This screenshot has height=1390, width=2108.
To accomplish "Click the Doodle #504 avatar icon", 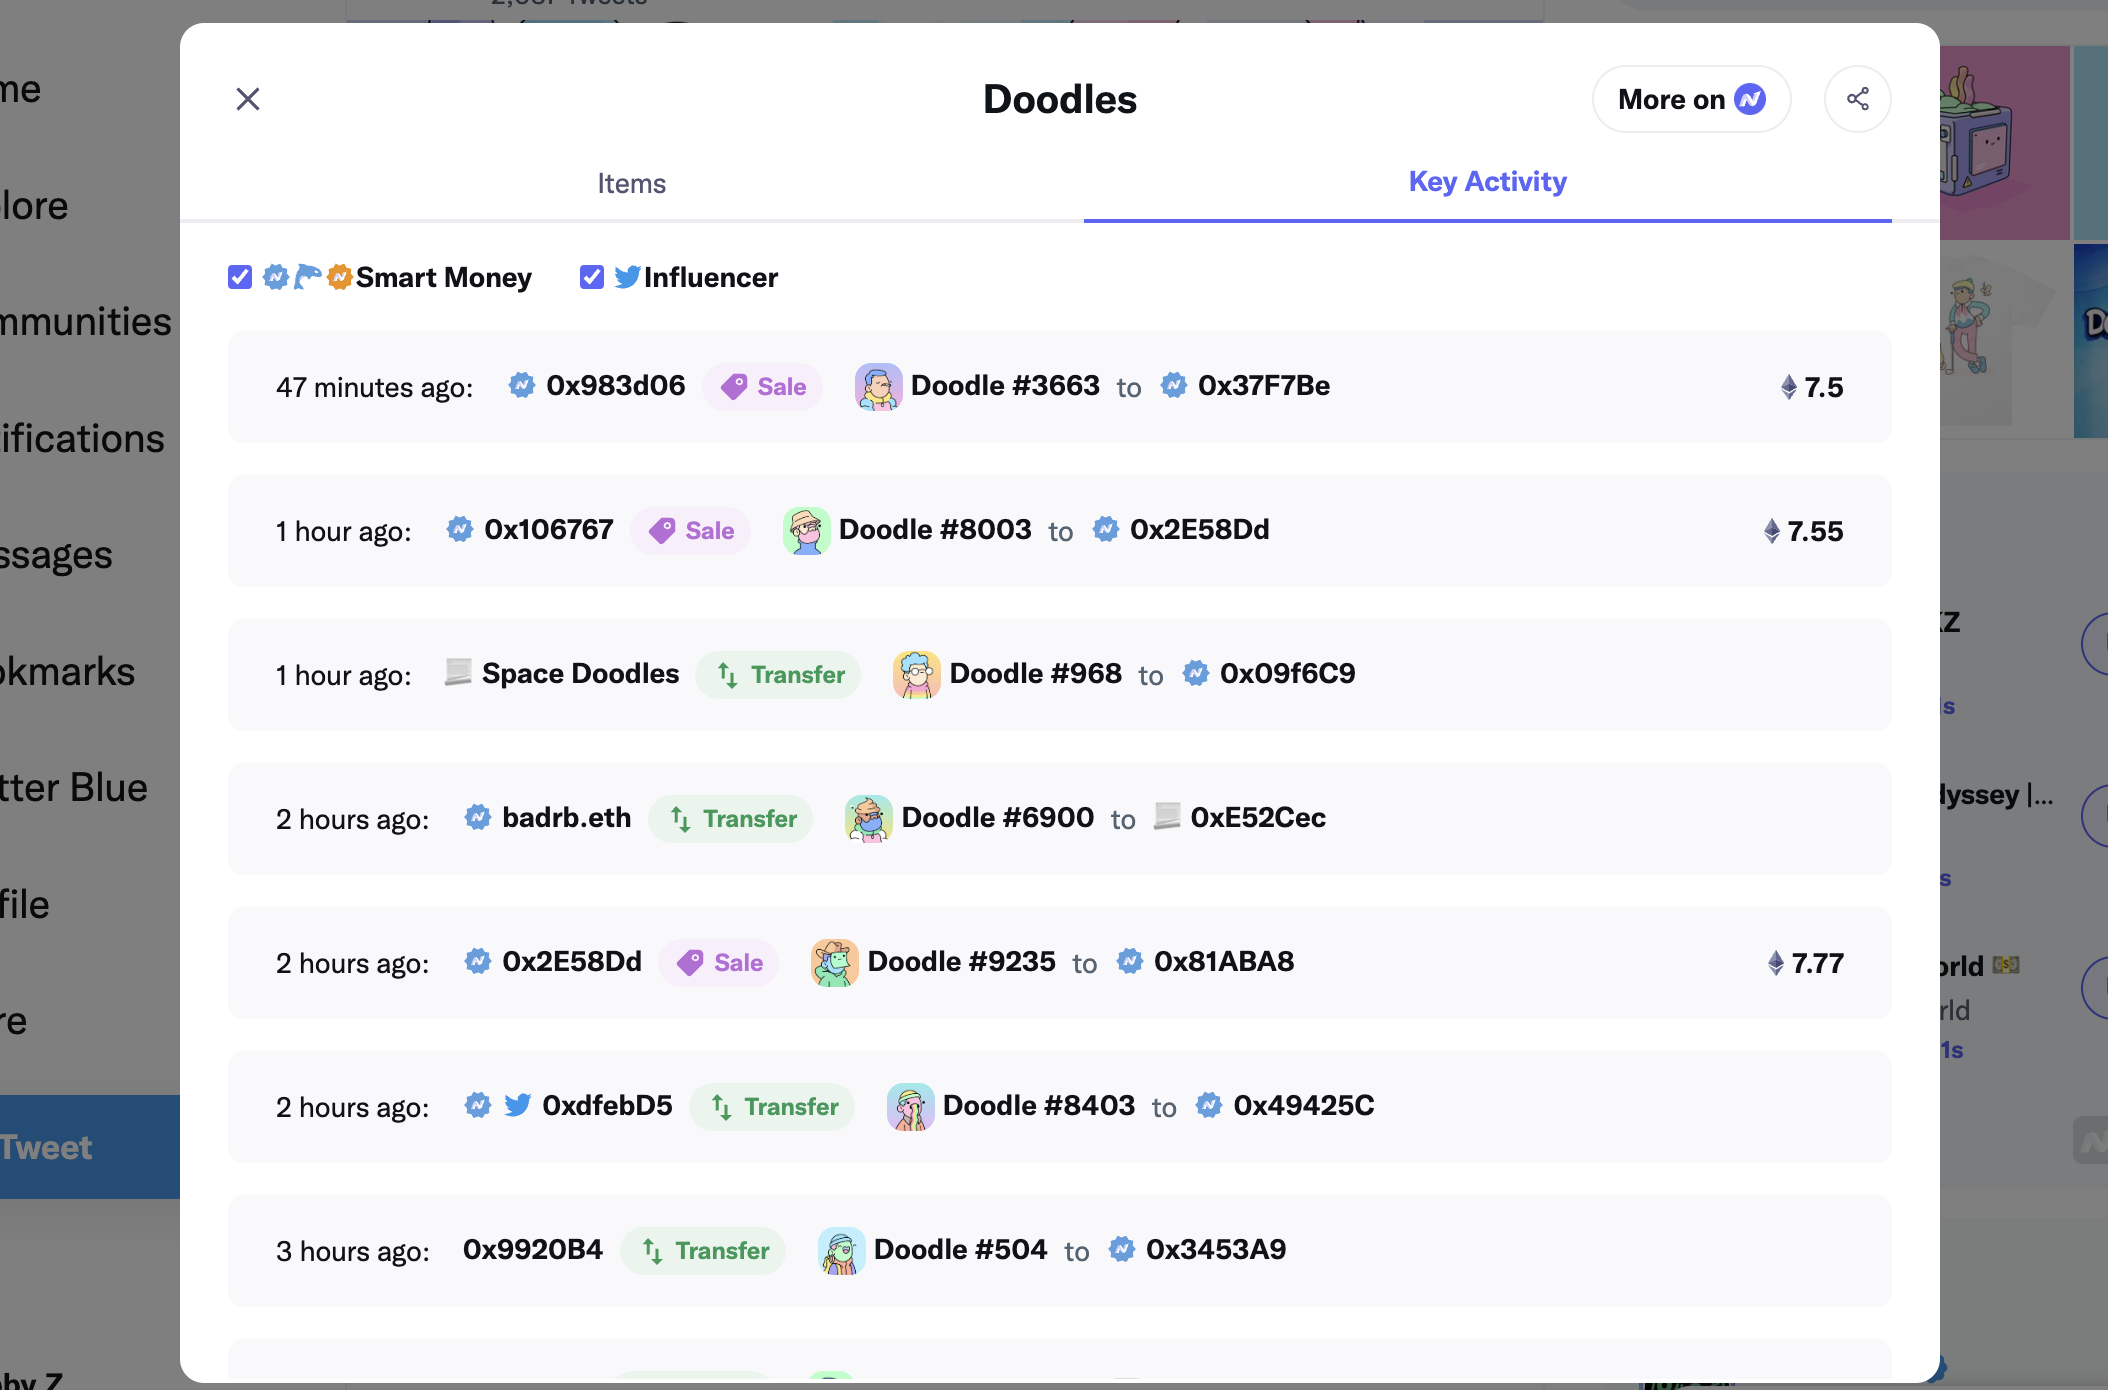I will [x=841, y=1251].
